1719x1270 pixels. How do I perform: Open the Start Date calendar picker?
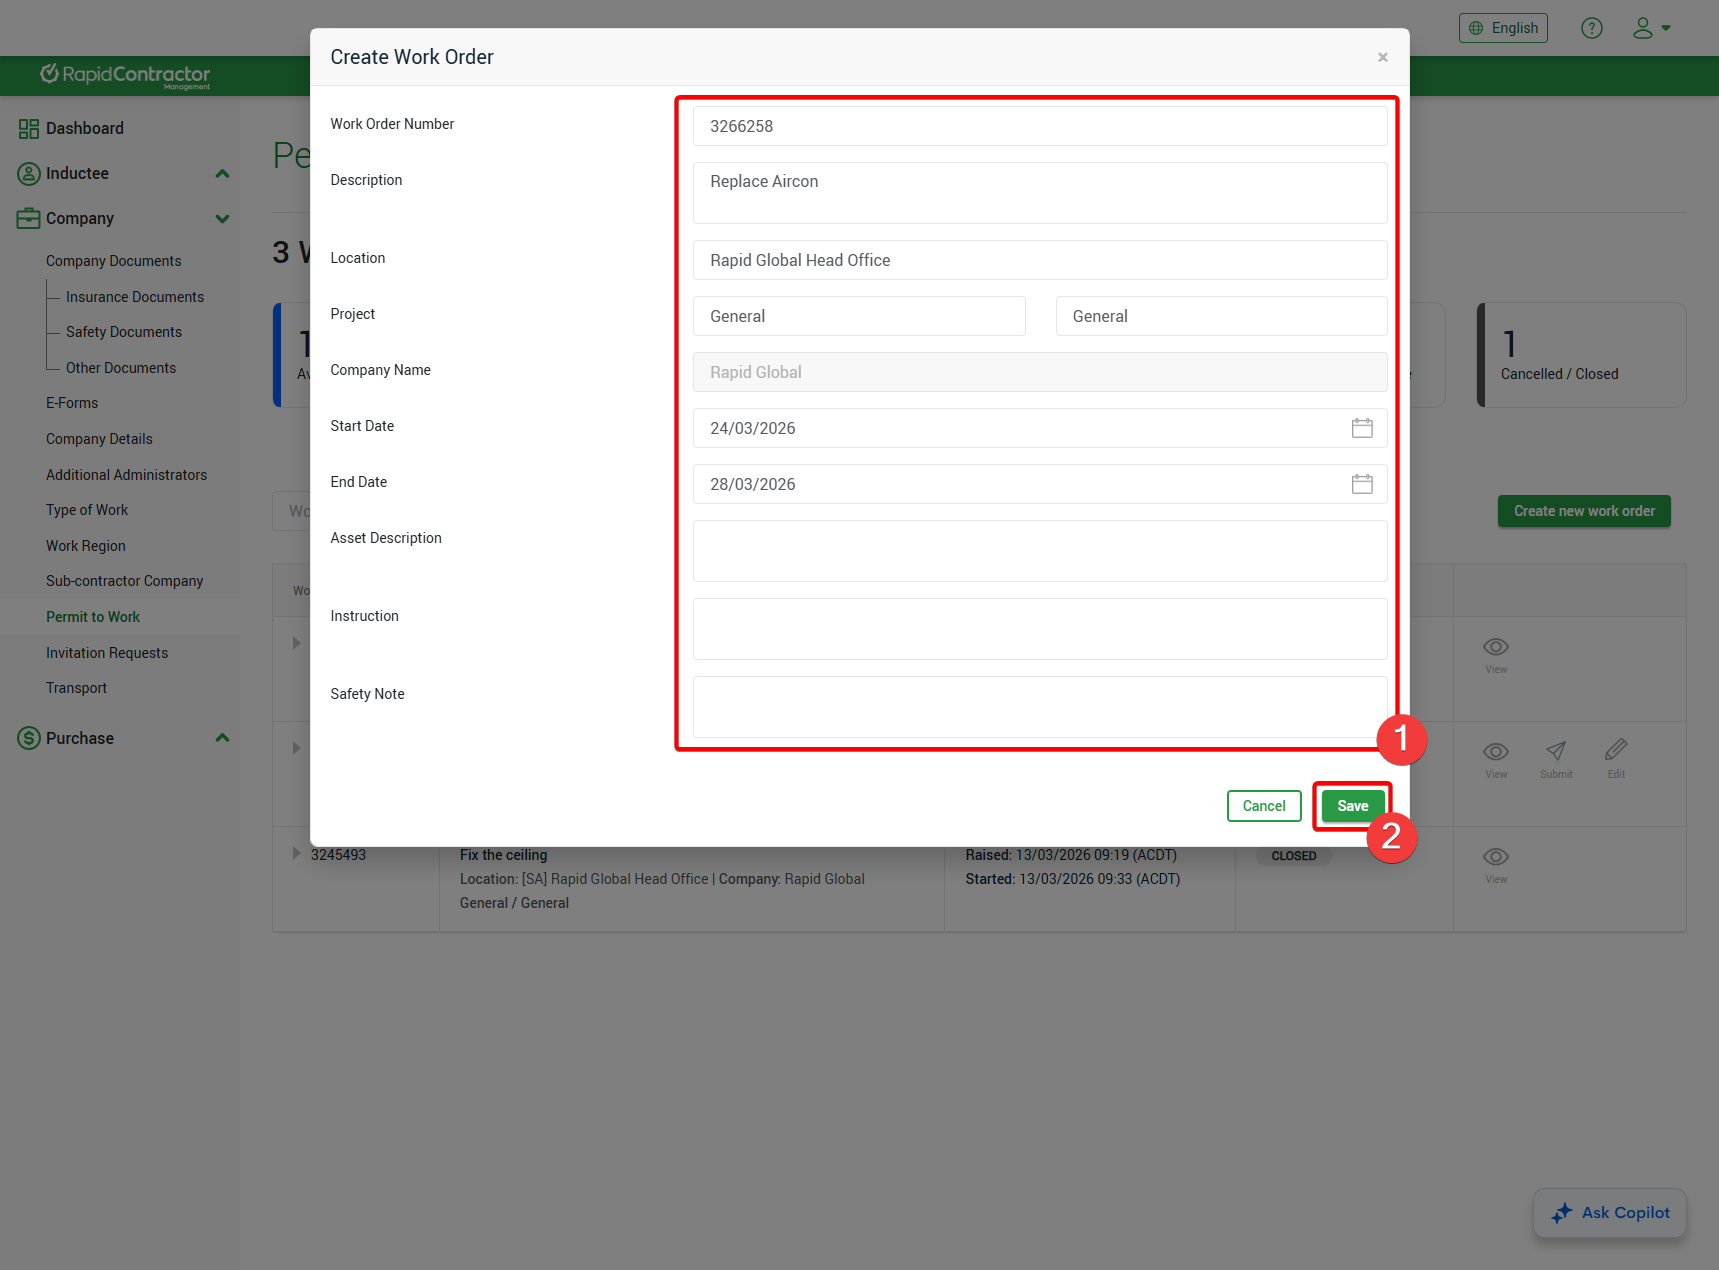tap(1361, 428)
